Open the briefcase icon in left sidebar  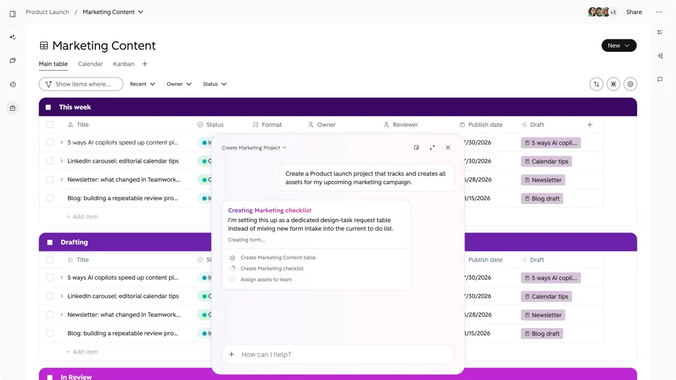pyautogui.click(x=13, y=108)
